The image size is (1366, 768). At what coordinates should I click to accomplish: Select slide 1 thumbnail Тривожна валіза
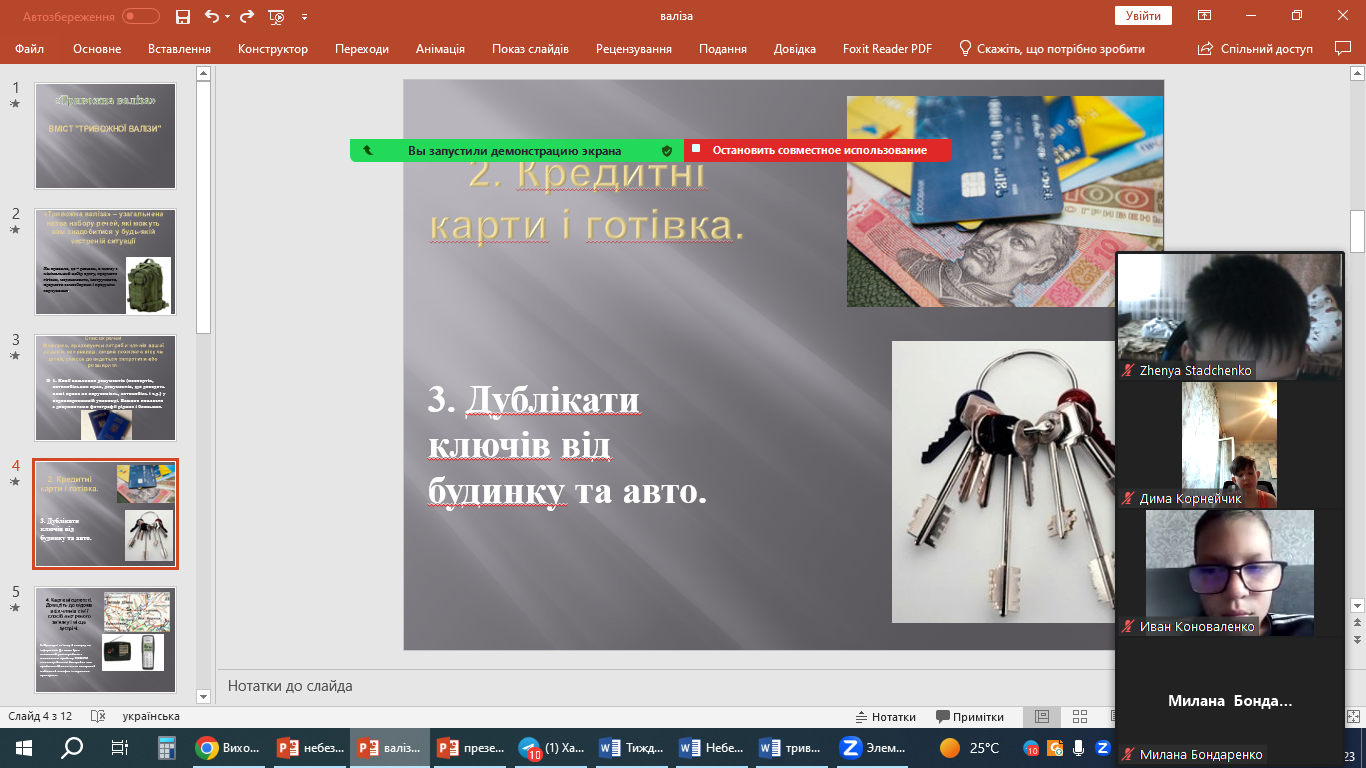click(x=106, y=135)
